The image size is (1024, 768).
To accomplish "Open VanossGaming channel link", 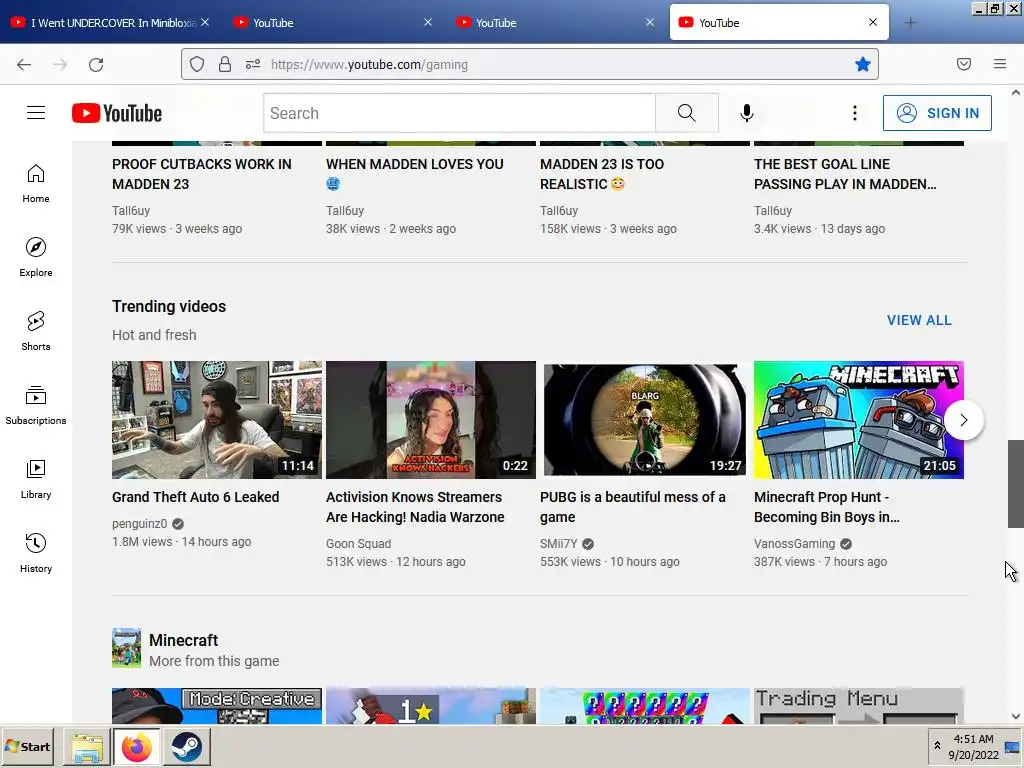I will click(x=794, y=544).
